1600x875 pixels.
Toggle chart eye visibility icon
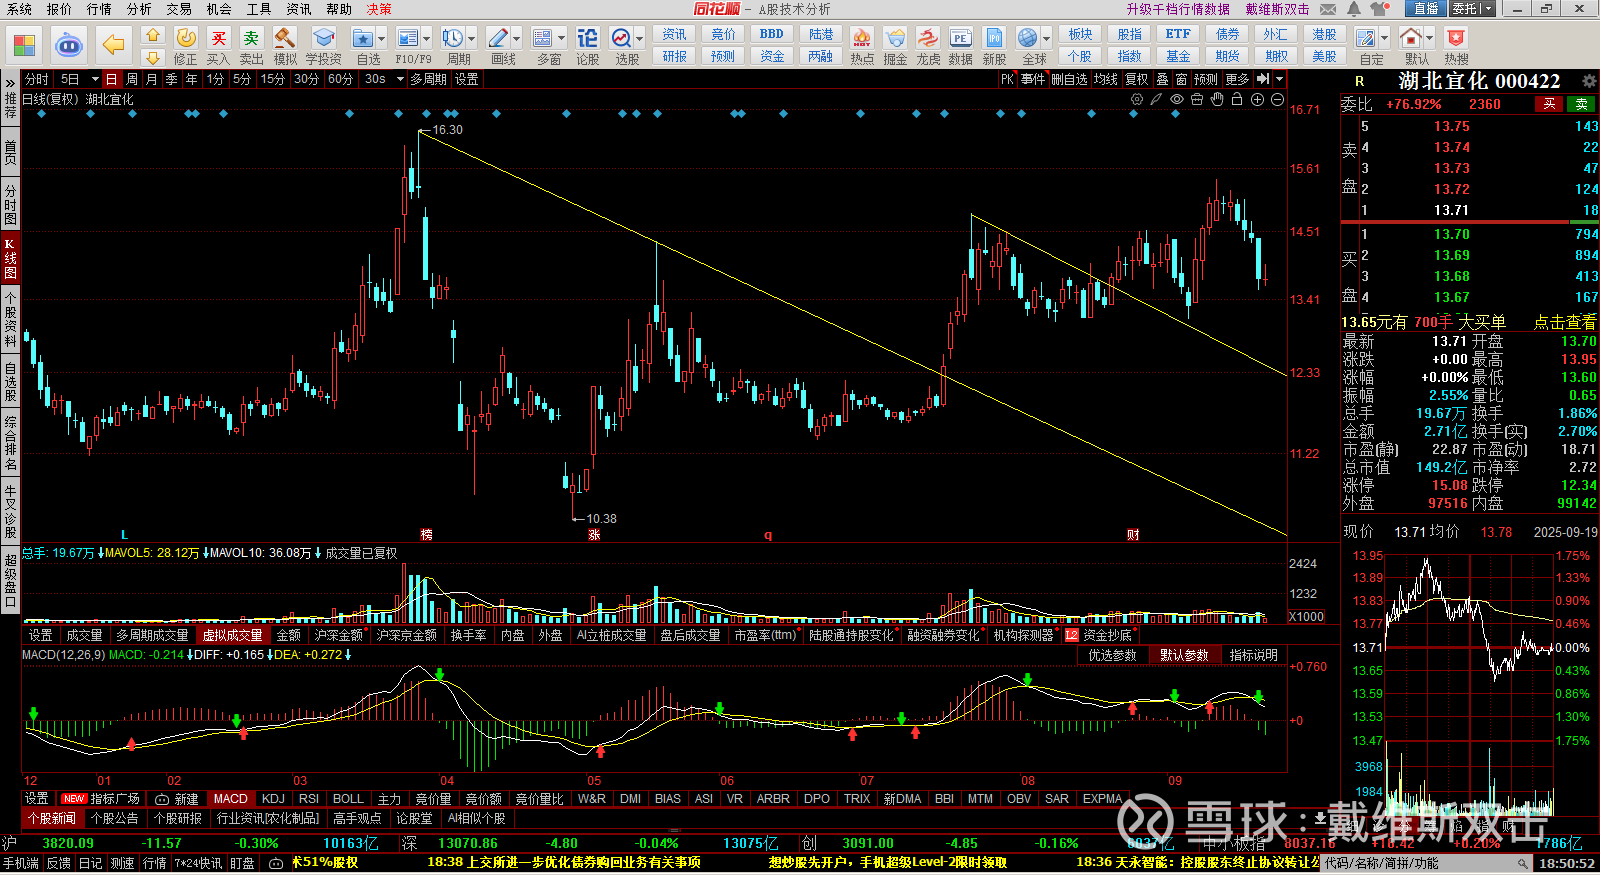coord(1177,100)
